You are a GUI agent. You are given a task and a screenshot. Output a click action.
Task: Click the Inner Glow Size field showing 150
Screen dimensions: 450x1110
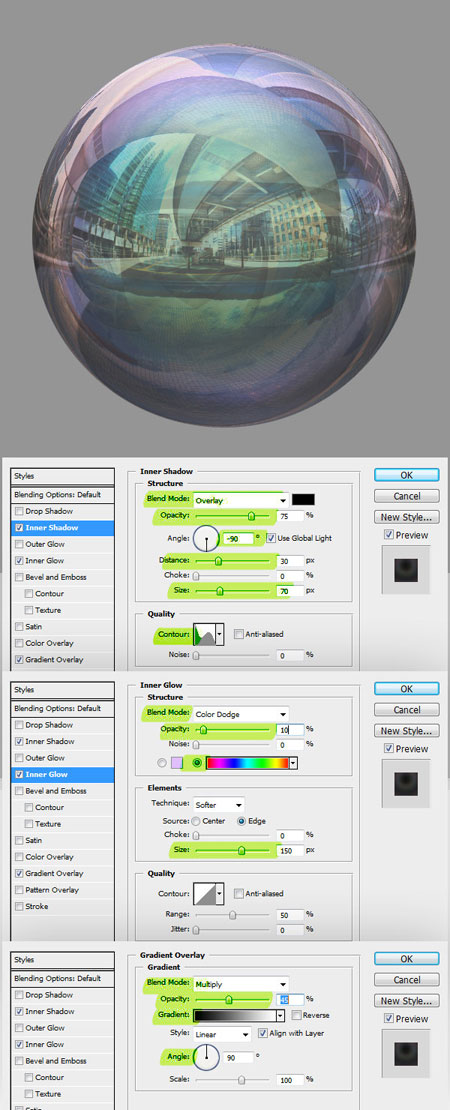289,851
